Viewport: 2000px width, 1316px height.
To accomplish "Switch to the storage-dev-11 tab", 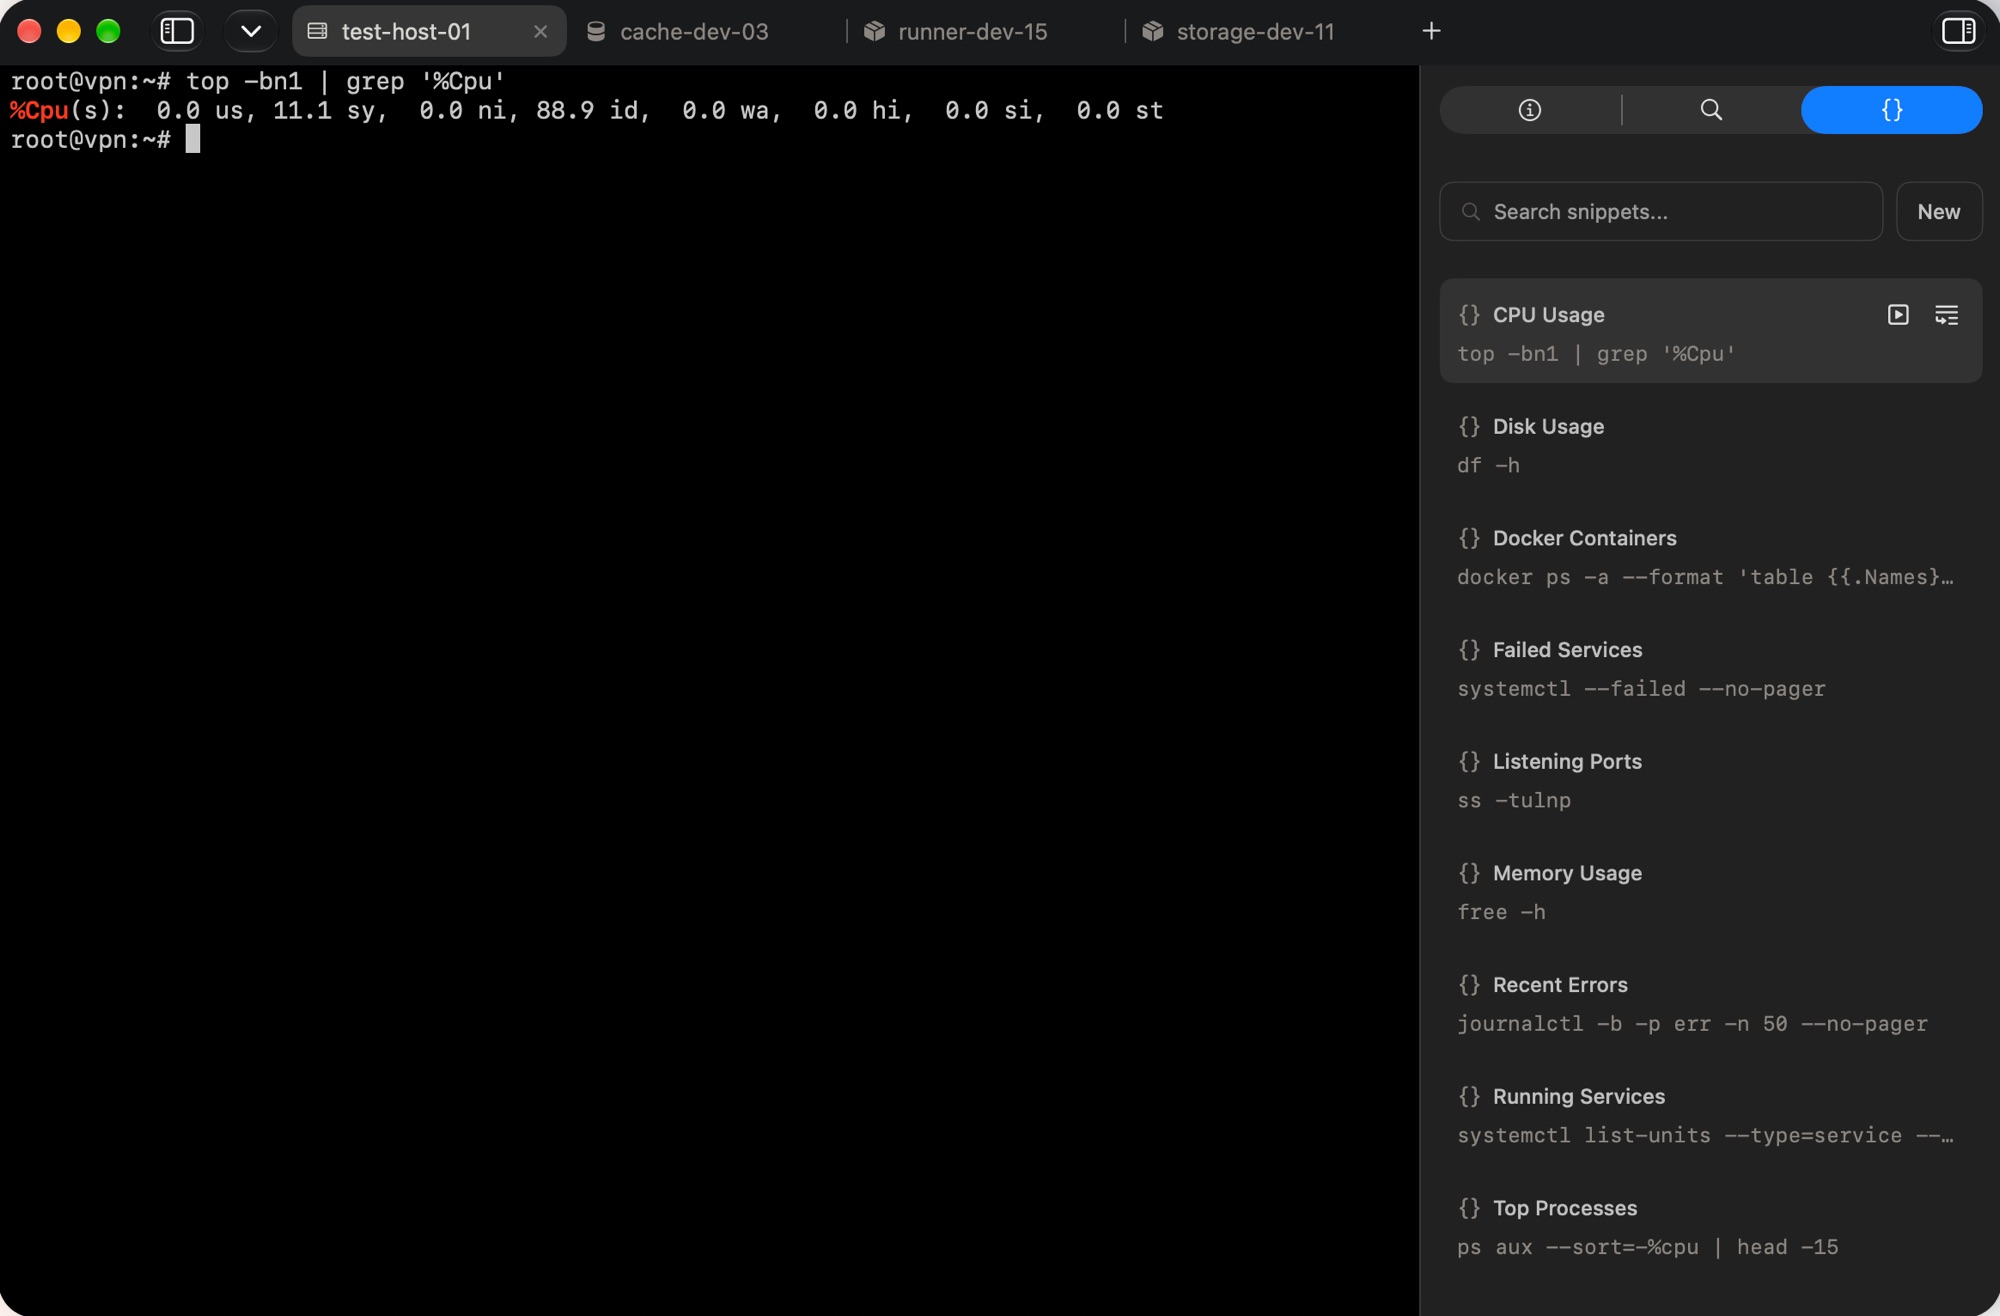I will tap(1254, 32).
